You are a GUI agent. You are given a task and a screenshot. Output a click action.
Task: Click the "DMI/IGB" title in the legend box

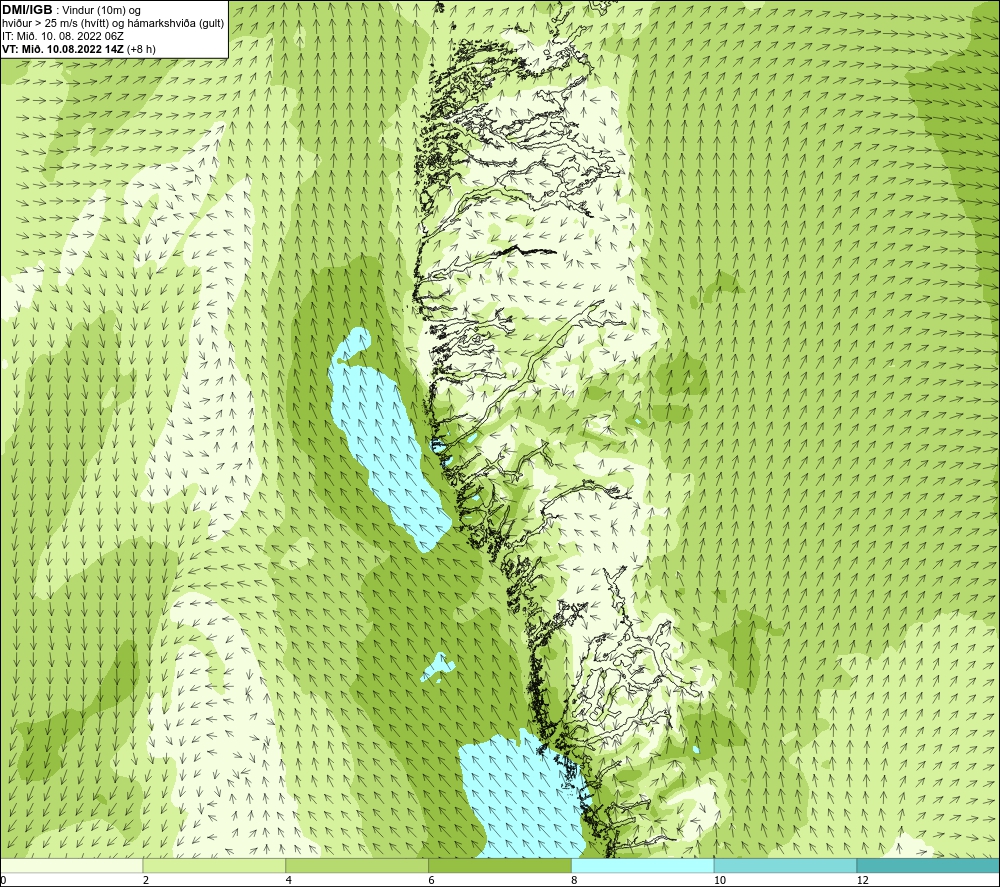click(x=27, y=10)
